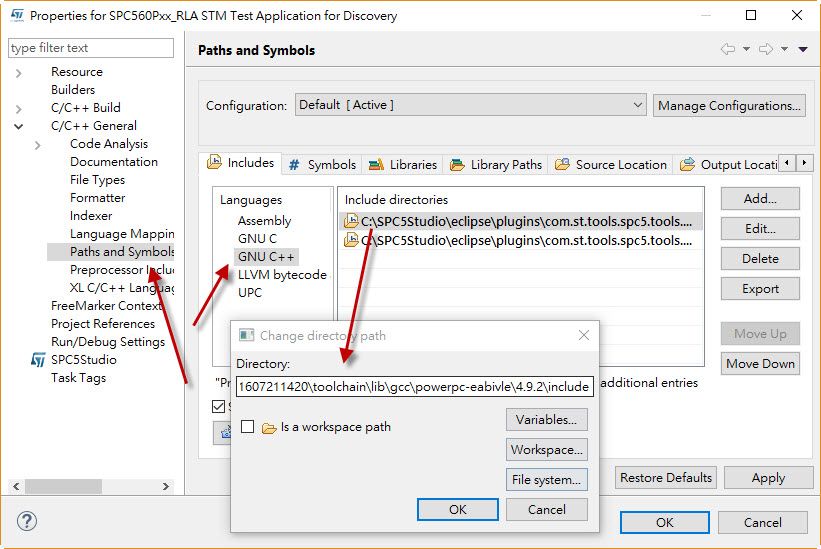Image resolution: width=821 pixels, height=549 pixels.
Task: Click the Export button
Action: (760, 289)
